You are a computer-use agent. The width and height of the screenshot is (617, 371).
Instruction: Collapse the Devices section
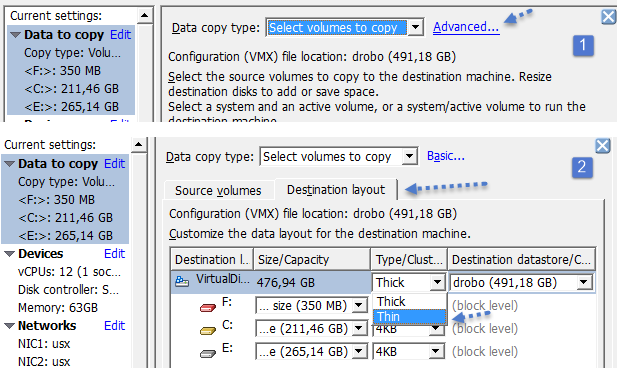9,254
